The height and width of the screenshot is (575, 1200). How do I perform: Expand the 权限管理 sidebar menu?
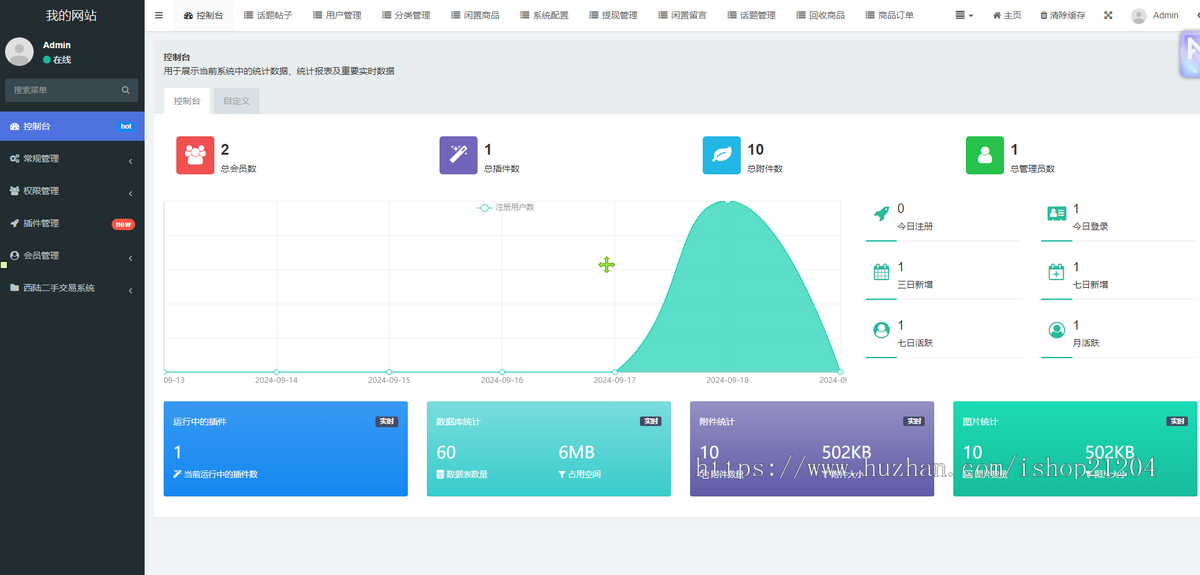pyautogui.click(x=72, y=191)
